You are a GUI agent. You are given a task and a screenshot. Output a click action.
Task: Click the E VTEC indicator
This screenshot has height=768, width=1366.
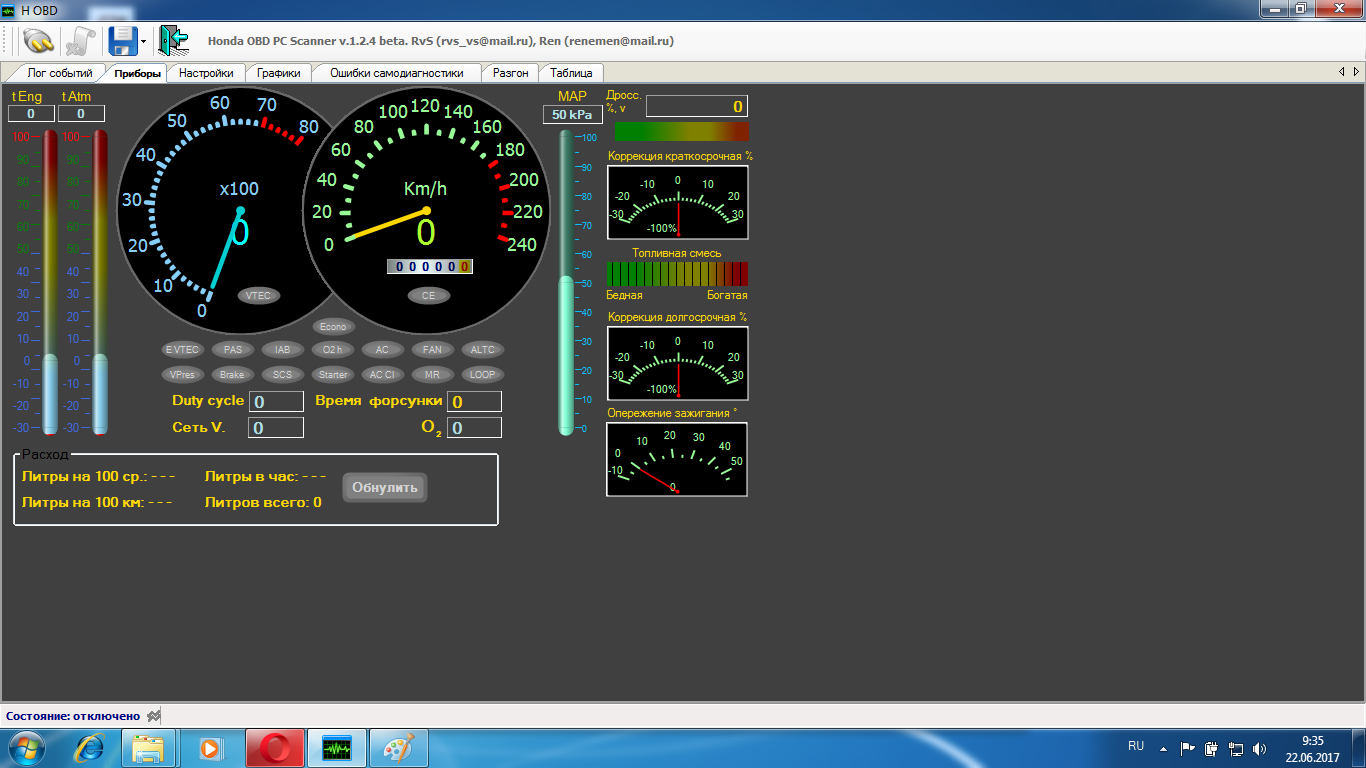[x=183, y=350]
